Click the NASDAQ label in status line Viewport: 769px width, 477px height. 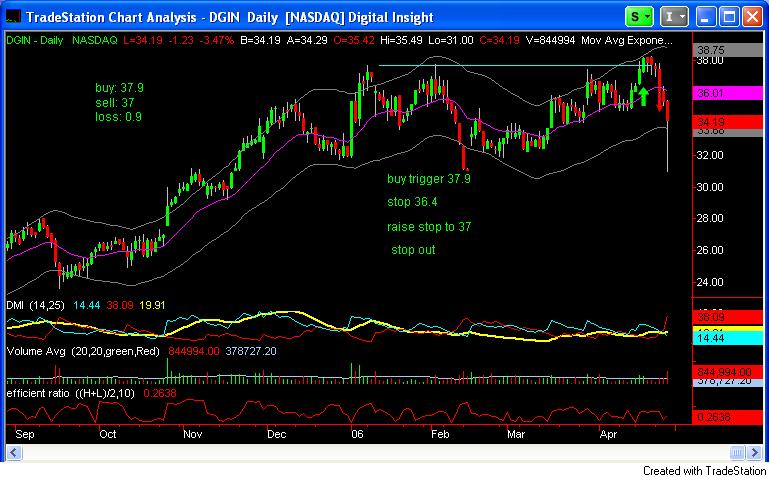[95, 41]
